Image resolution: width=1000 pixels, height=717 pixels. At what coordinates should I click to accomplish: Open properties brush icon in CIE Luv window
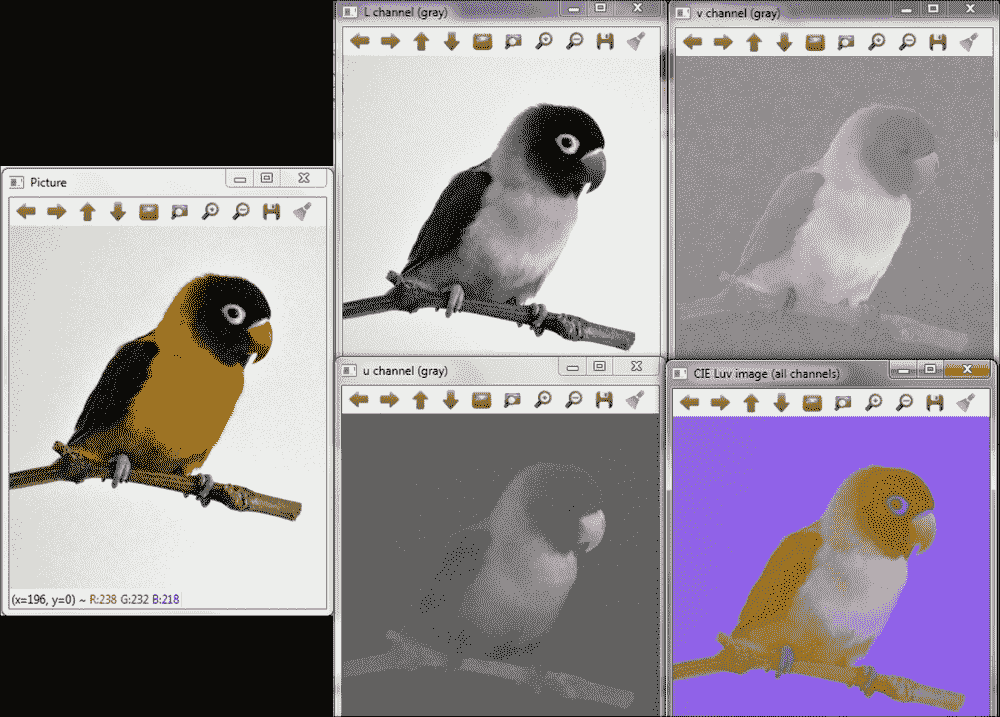965,402
